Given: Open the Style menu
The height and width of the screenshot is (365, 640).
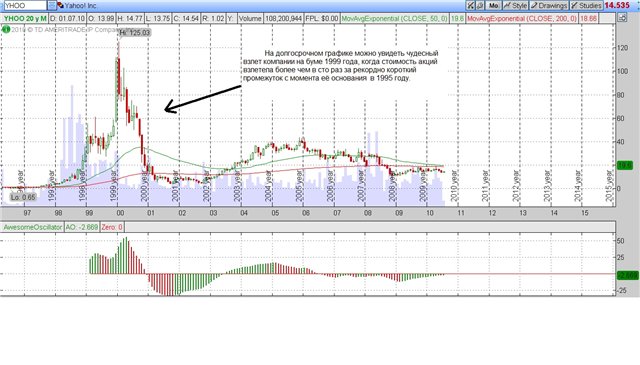Looking at the screenshot, I should click(516, 6).
